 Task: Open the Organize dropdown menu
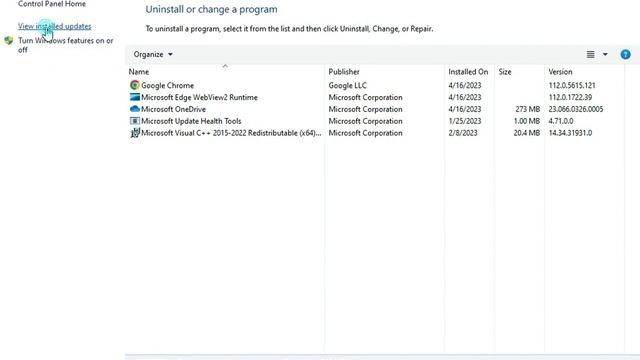pos(153,54)
